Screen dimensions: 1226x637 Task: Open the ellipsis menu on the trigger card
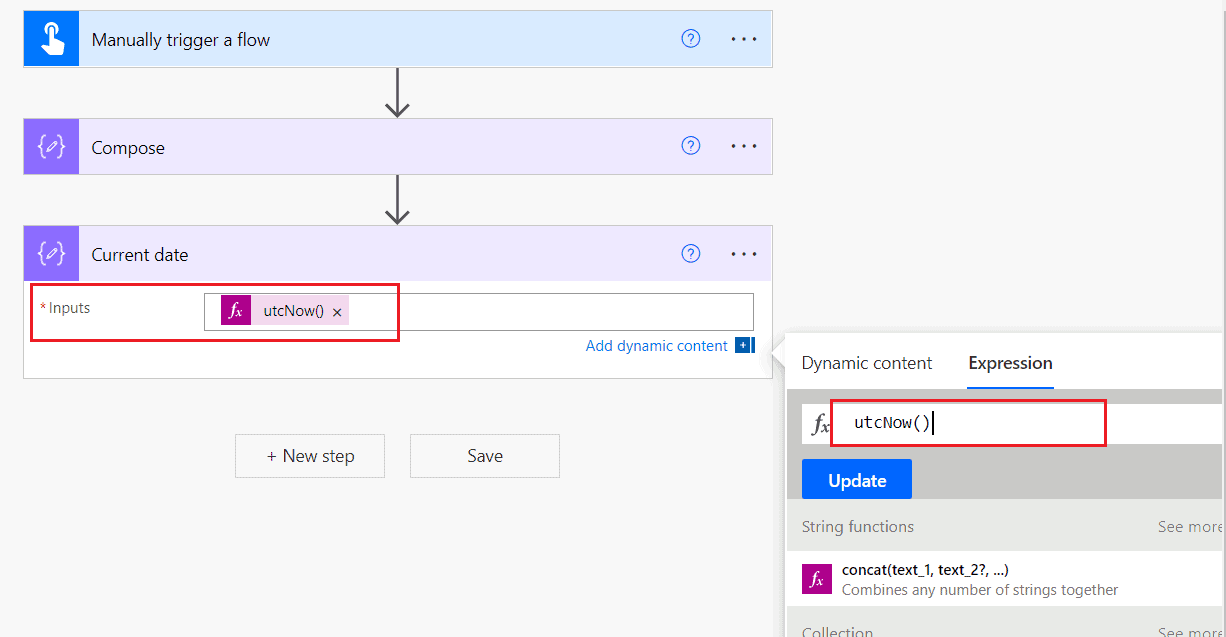(x=744, y=38)
